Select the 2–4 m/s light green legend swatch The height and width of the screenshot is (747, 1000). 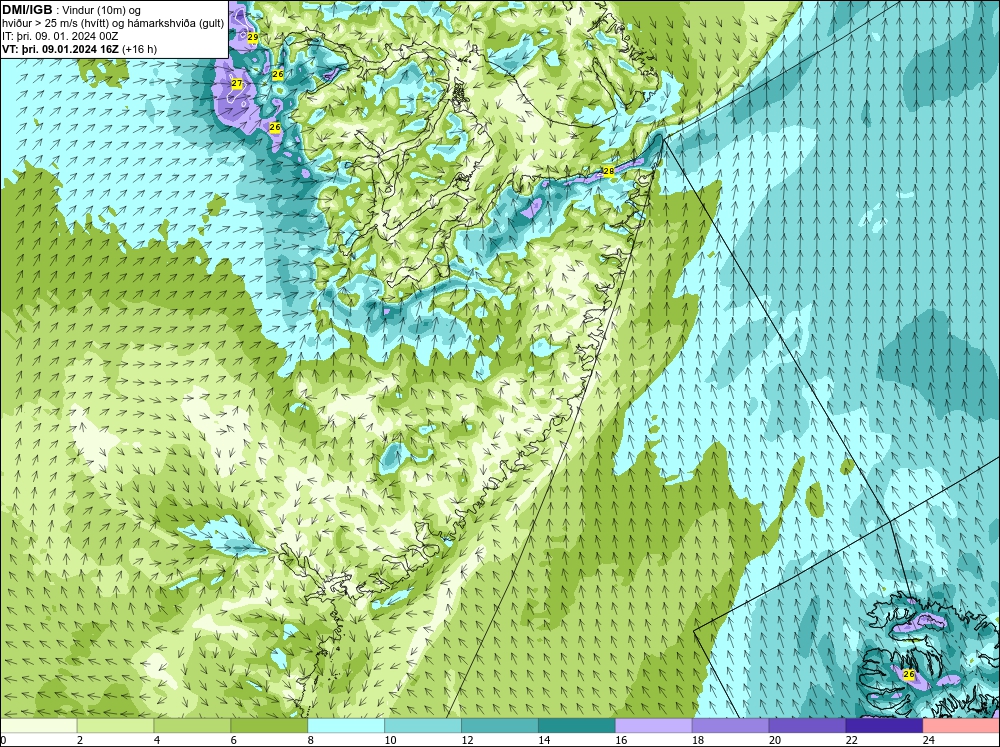[x=115, y=726]
